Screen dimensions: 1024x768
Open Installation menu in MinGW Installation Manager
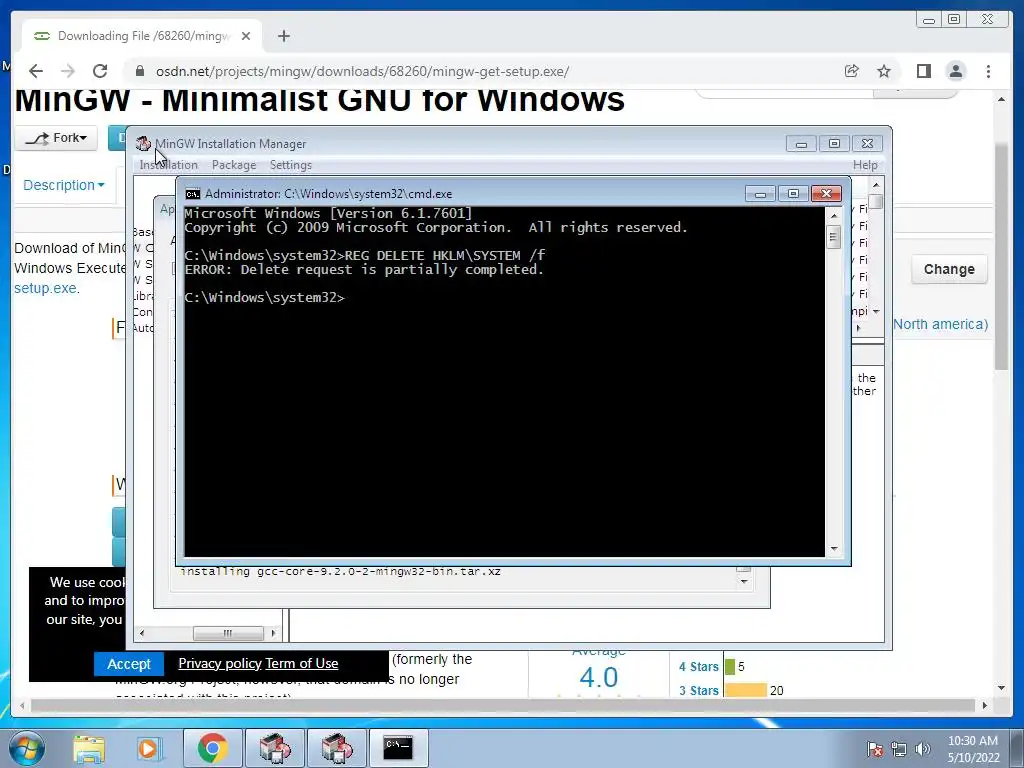pyautogui.click(x=168, y=165)
